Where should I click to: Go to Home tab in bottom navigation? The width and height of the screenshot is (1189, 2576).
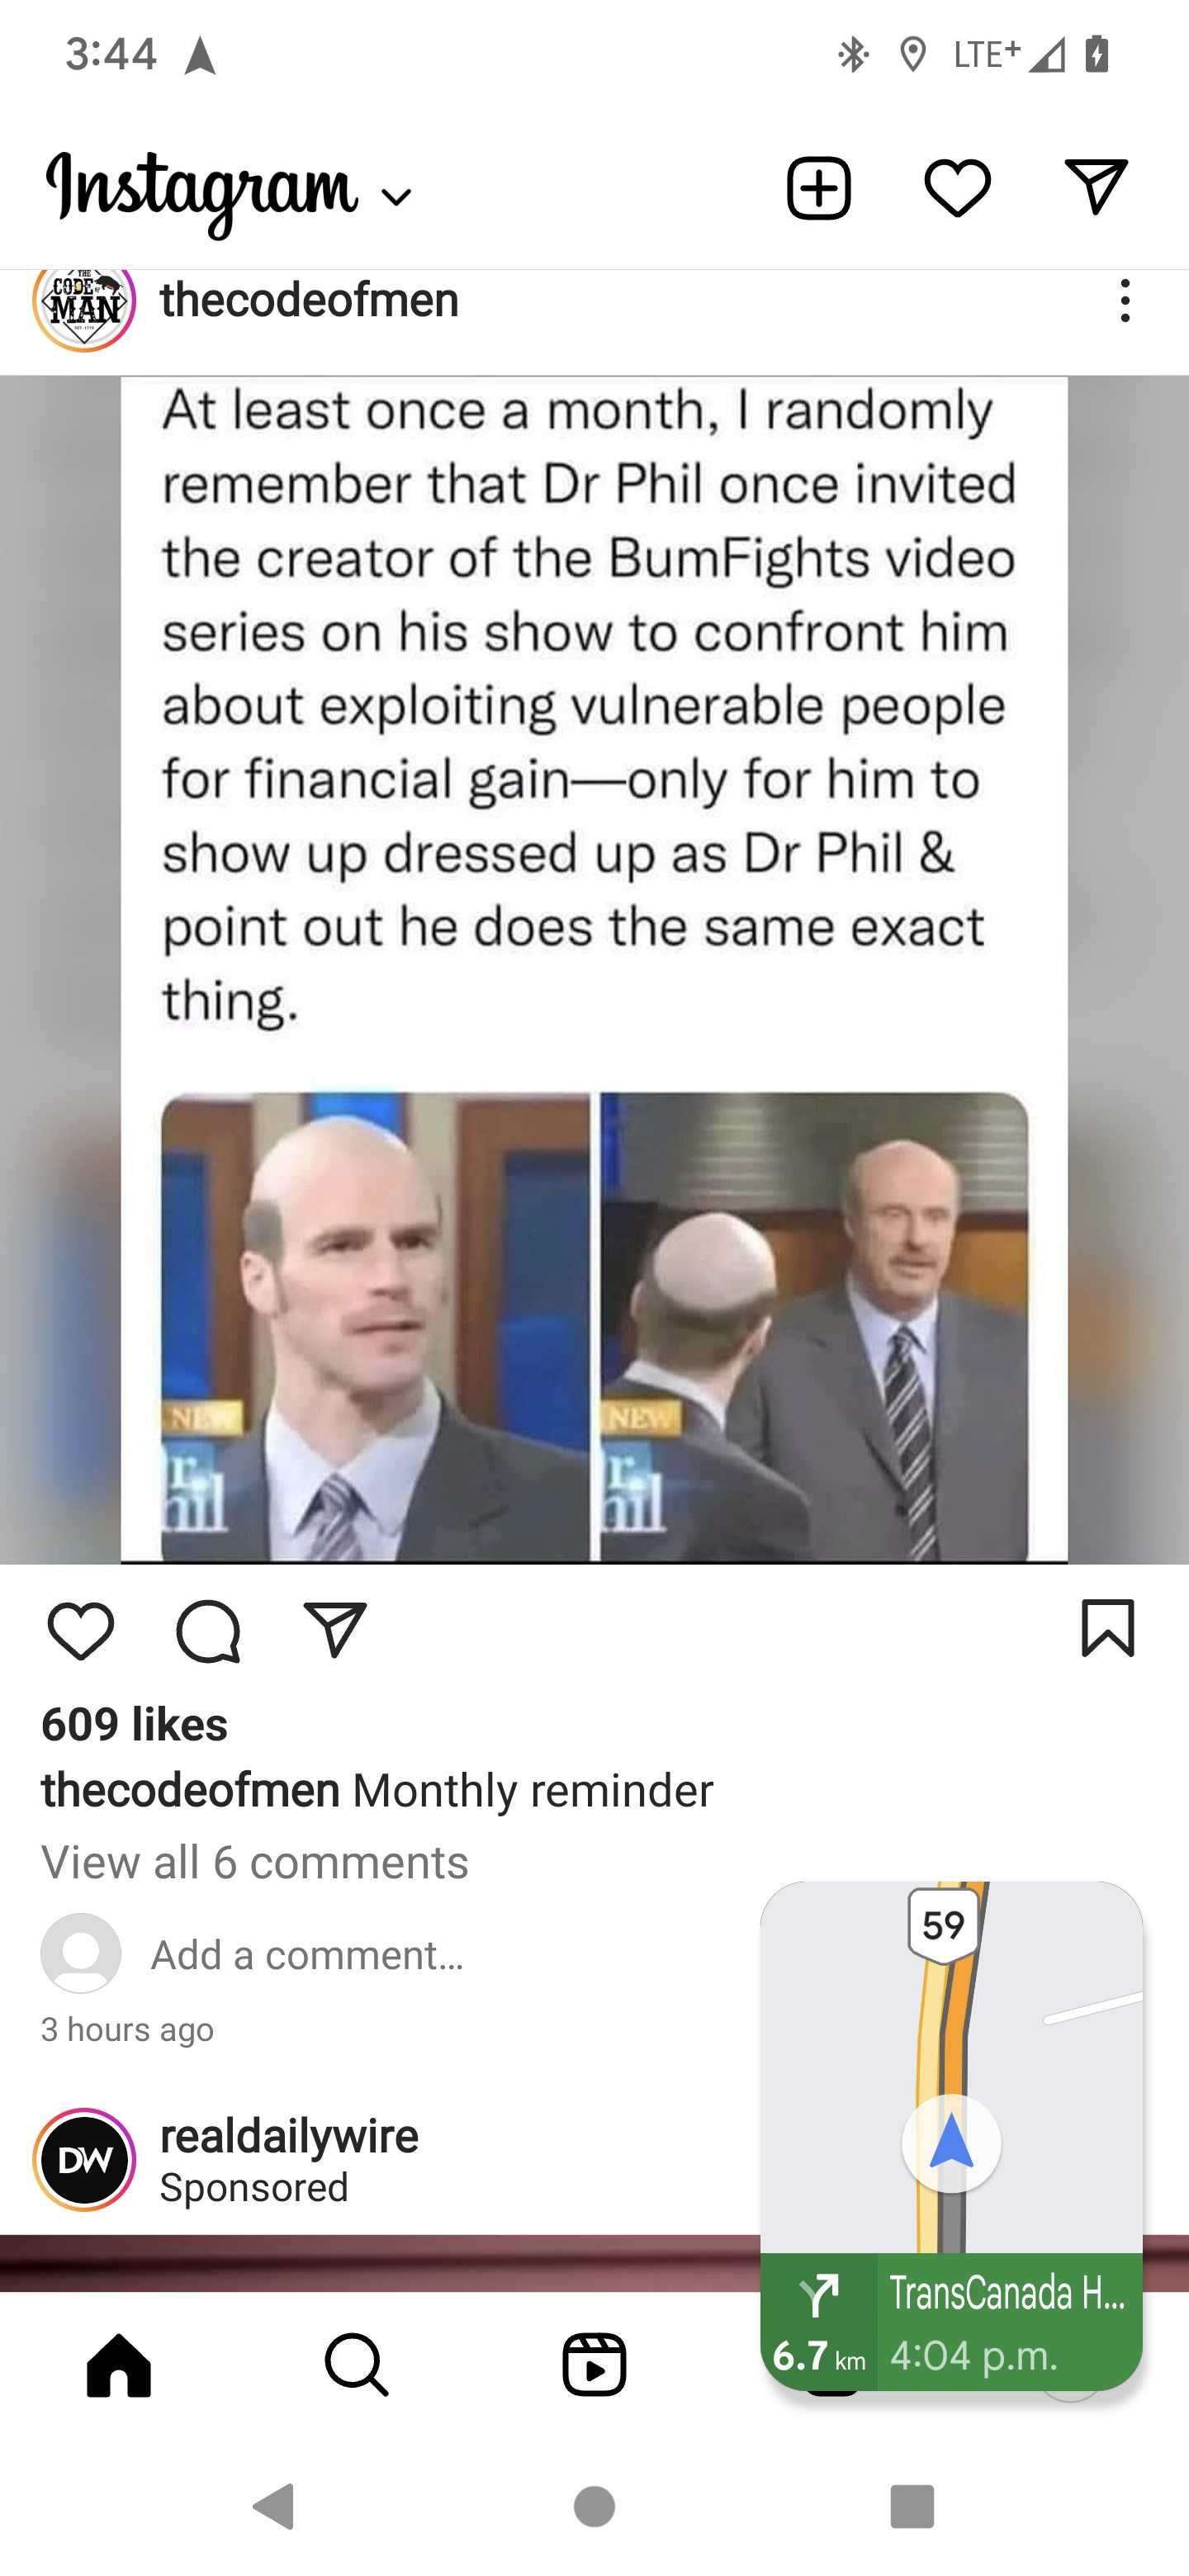tap(119, 2365)
